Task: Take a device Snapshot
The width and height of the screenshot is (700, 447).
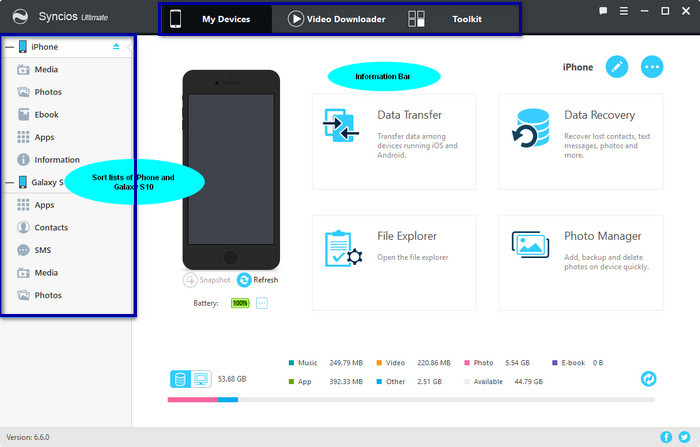Action: point(207,280)
